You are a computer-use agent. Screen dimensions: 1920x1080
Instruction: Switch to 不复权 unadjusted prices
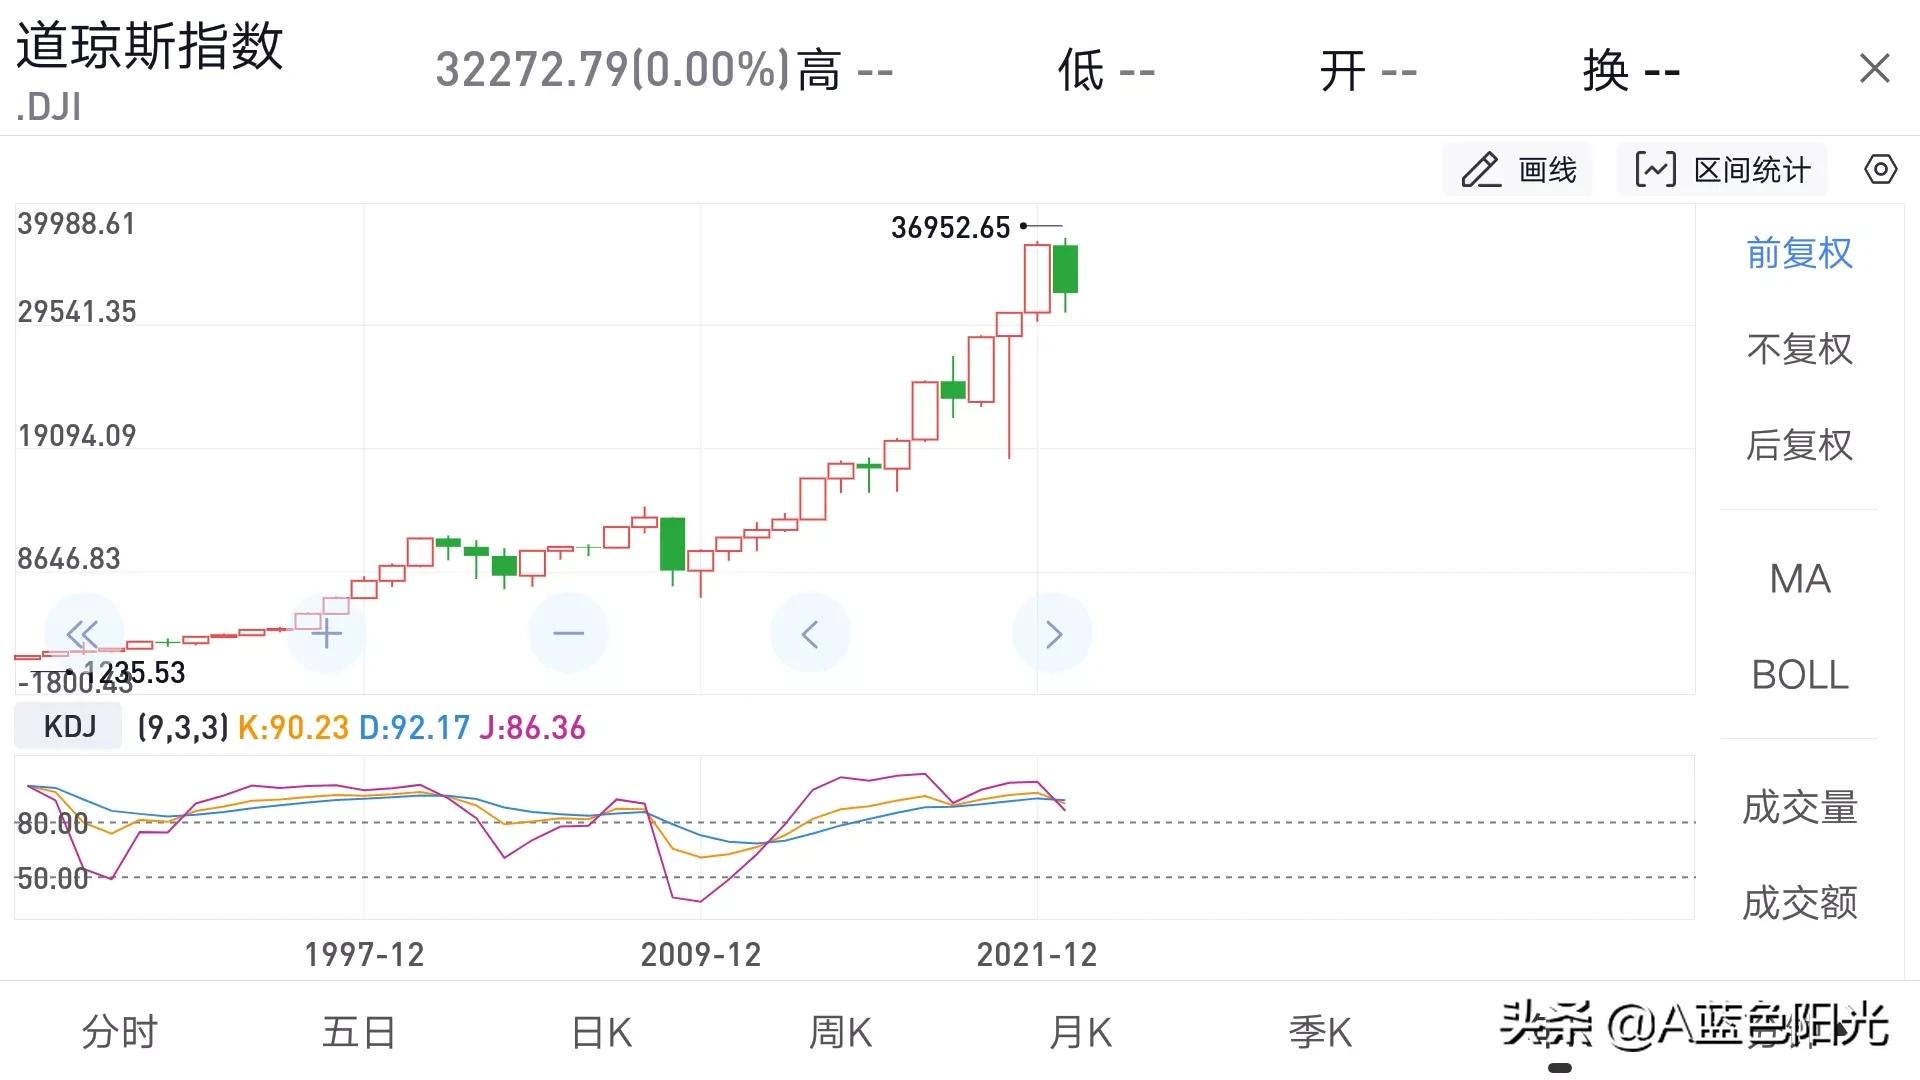pyautogui.click(x=1798, y=350)
